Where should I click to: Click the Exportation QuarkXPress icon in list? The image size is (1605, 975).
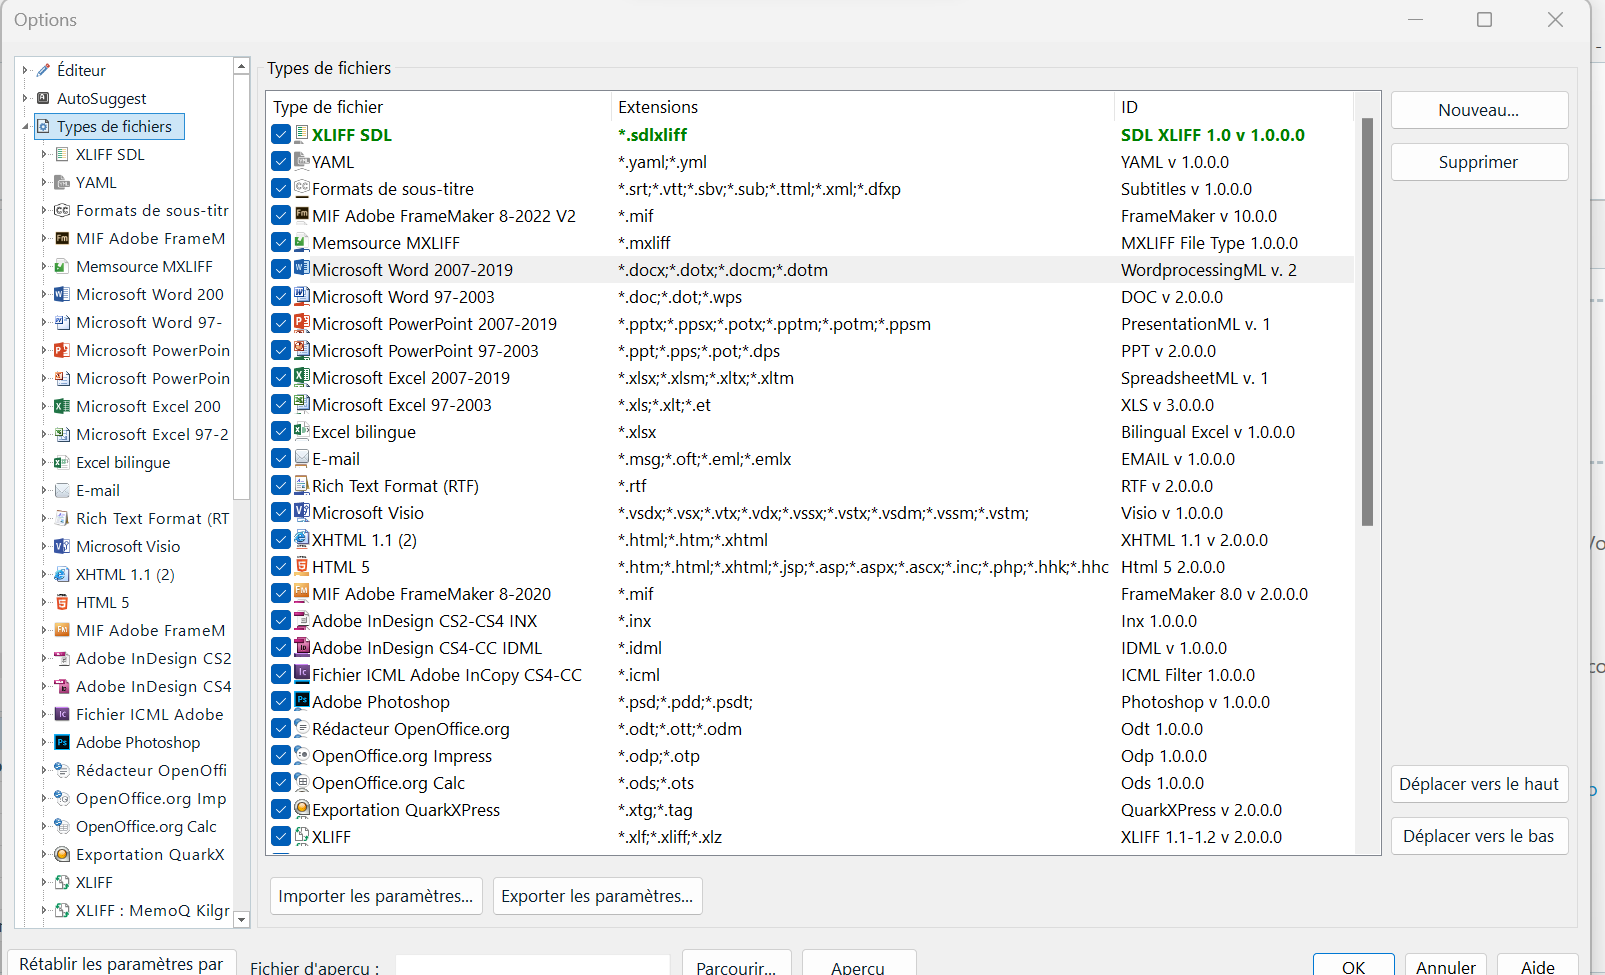(302, 809)
